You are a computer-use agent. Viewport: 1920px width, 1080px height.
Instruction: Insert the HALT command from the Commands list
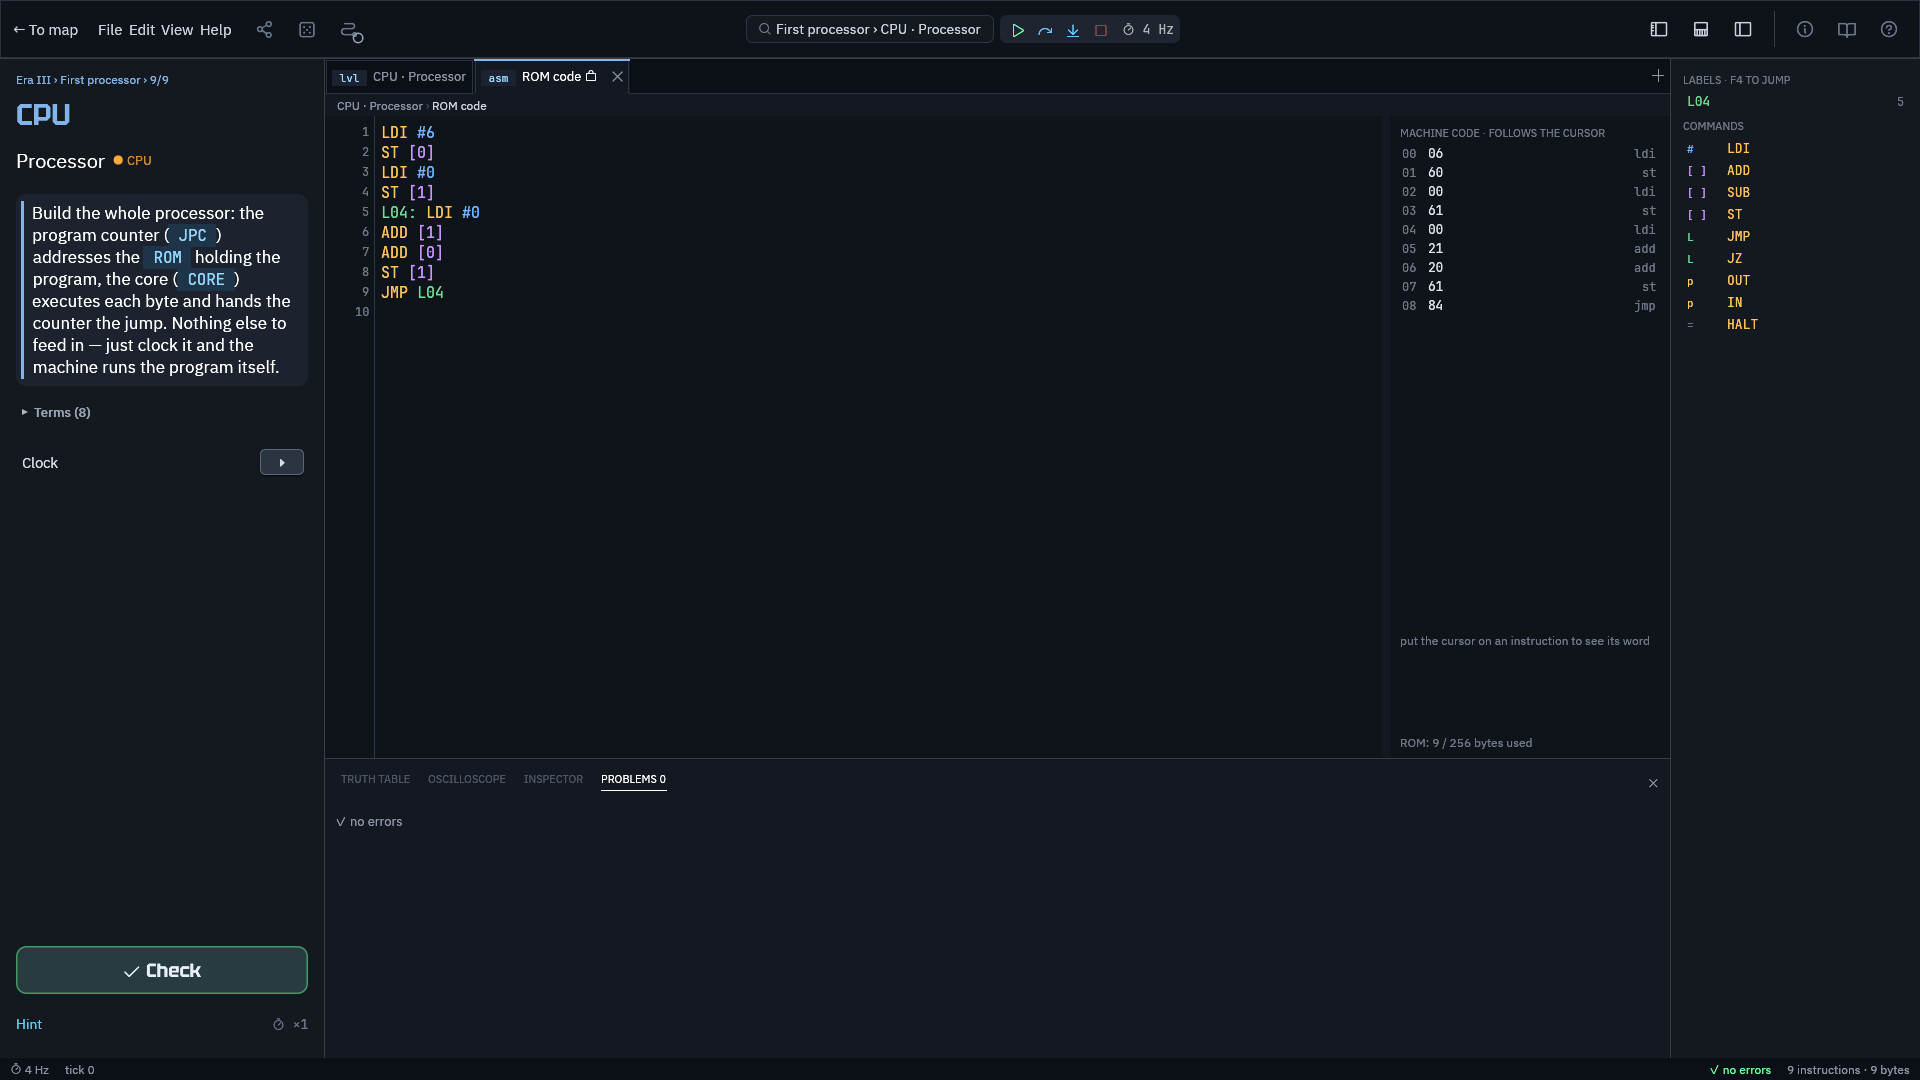pos(1795,325)
